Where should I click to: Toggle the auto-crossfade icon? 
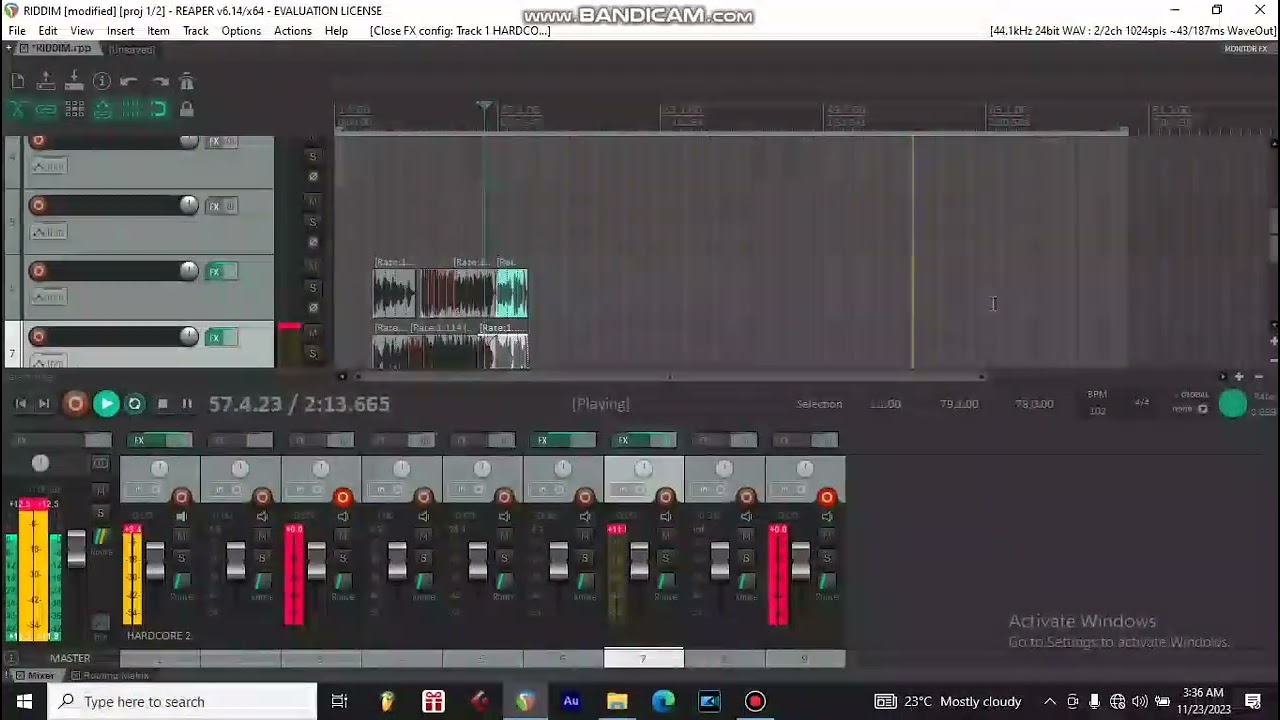tap(18, 110)
